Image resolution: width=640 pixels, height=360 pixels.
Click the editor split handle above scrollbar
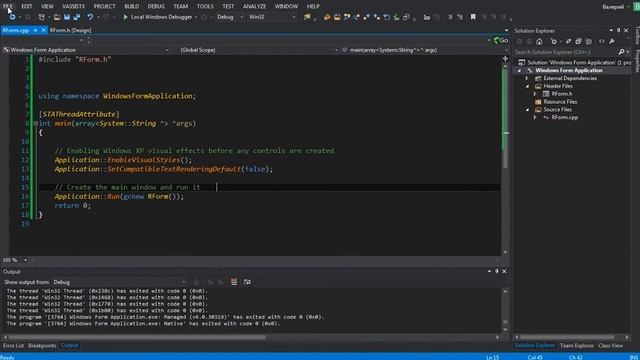click(x=505, y=59)
